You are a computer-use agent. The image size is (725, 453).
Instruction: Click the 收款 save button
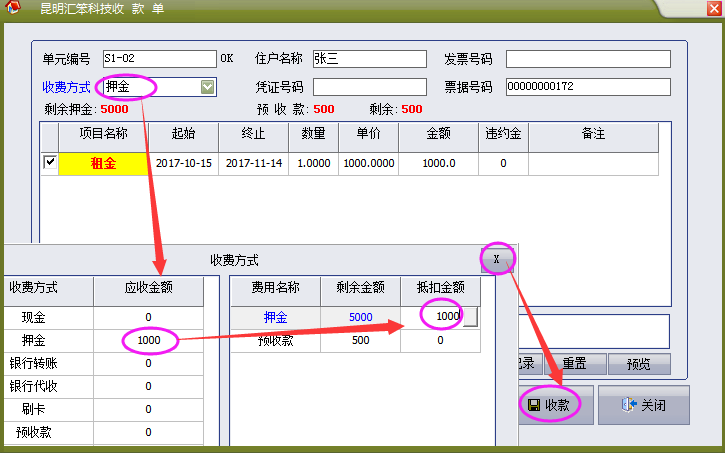click(556, 405)
